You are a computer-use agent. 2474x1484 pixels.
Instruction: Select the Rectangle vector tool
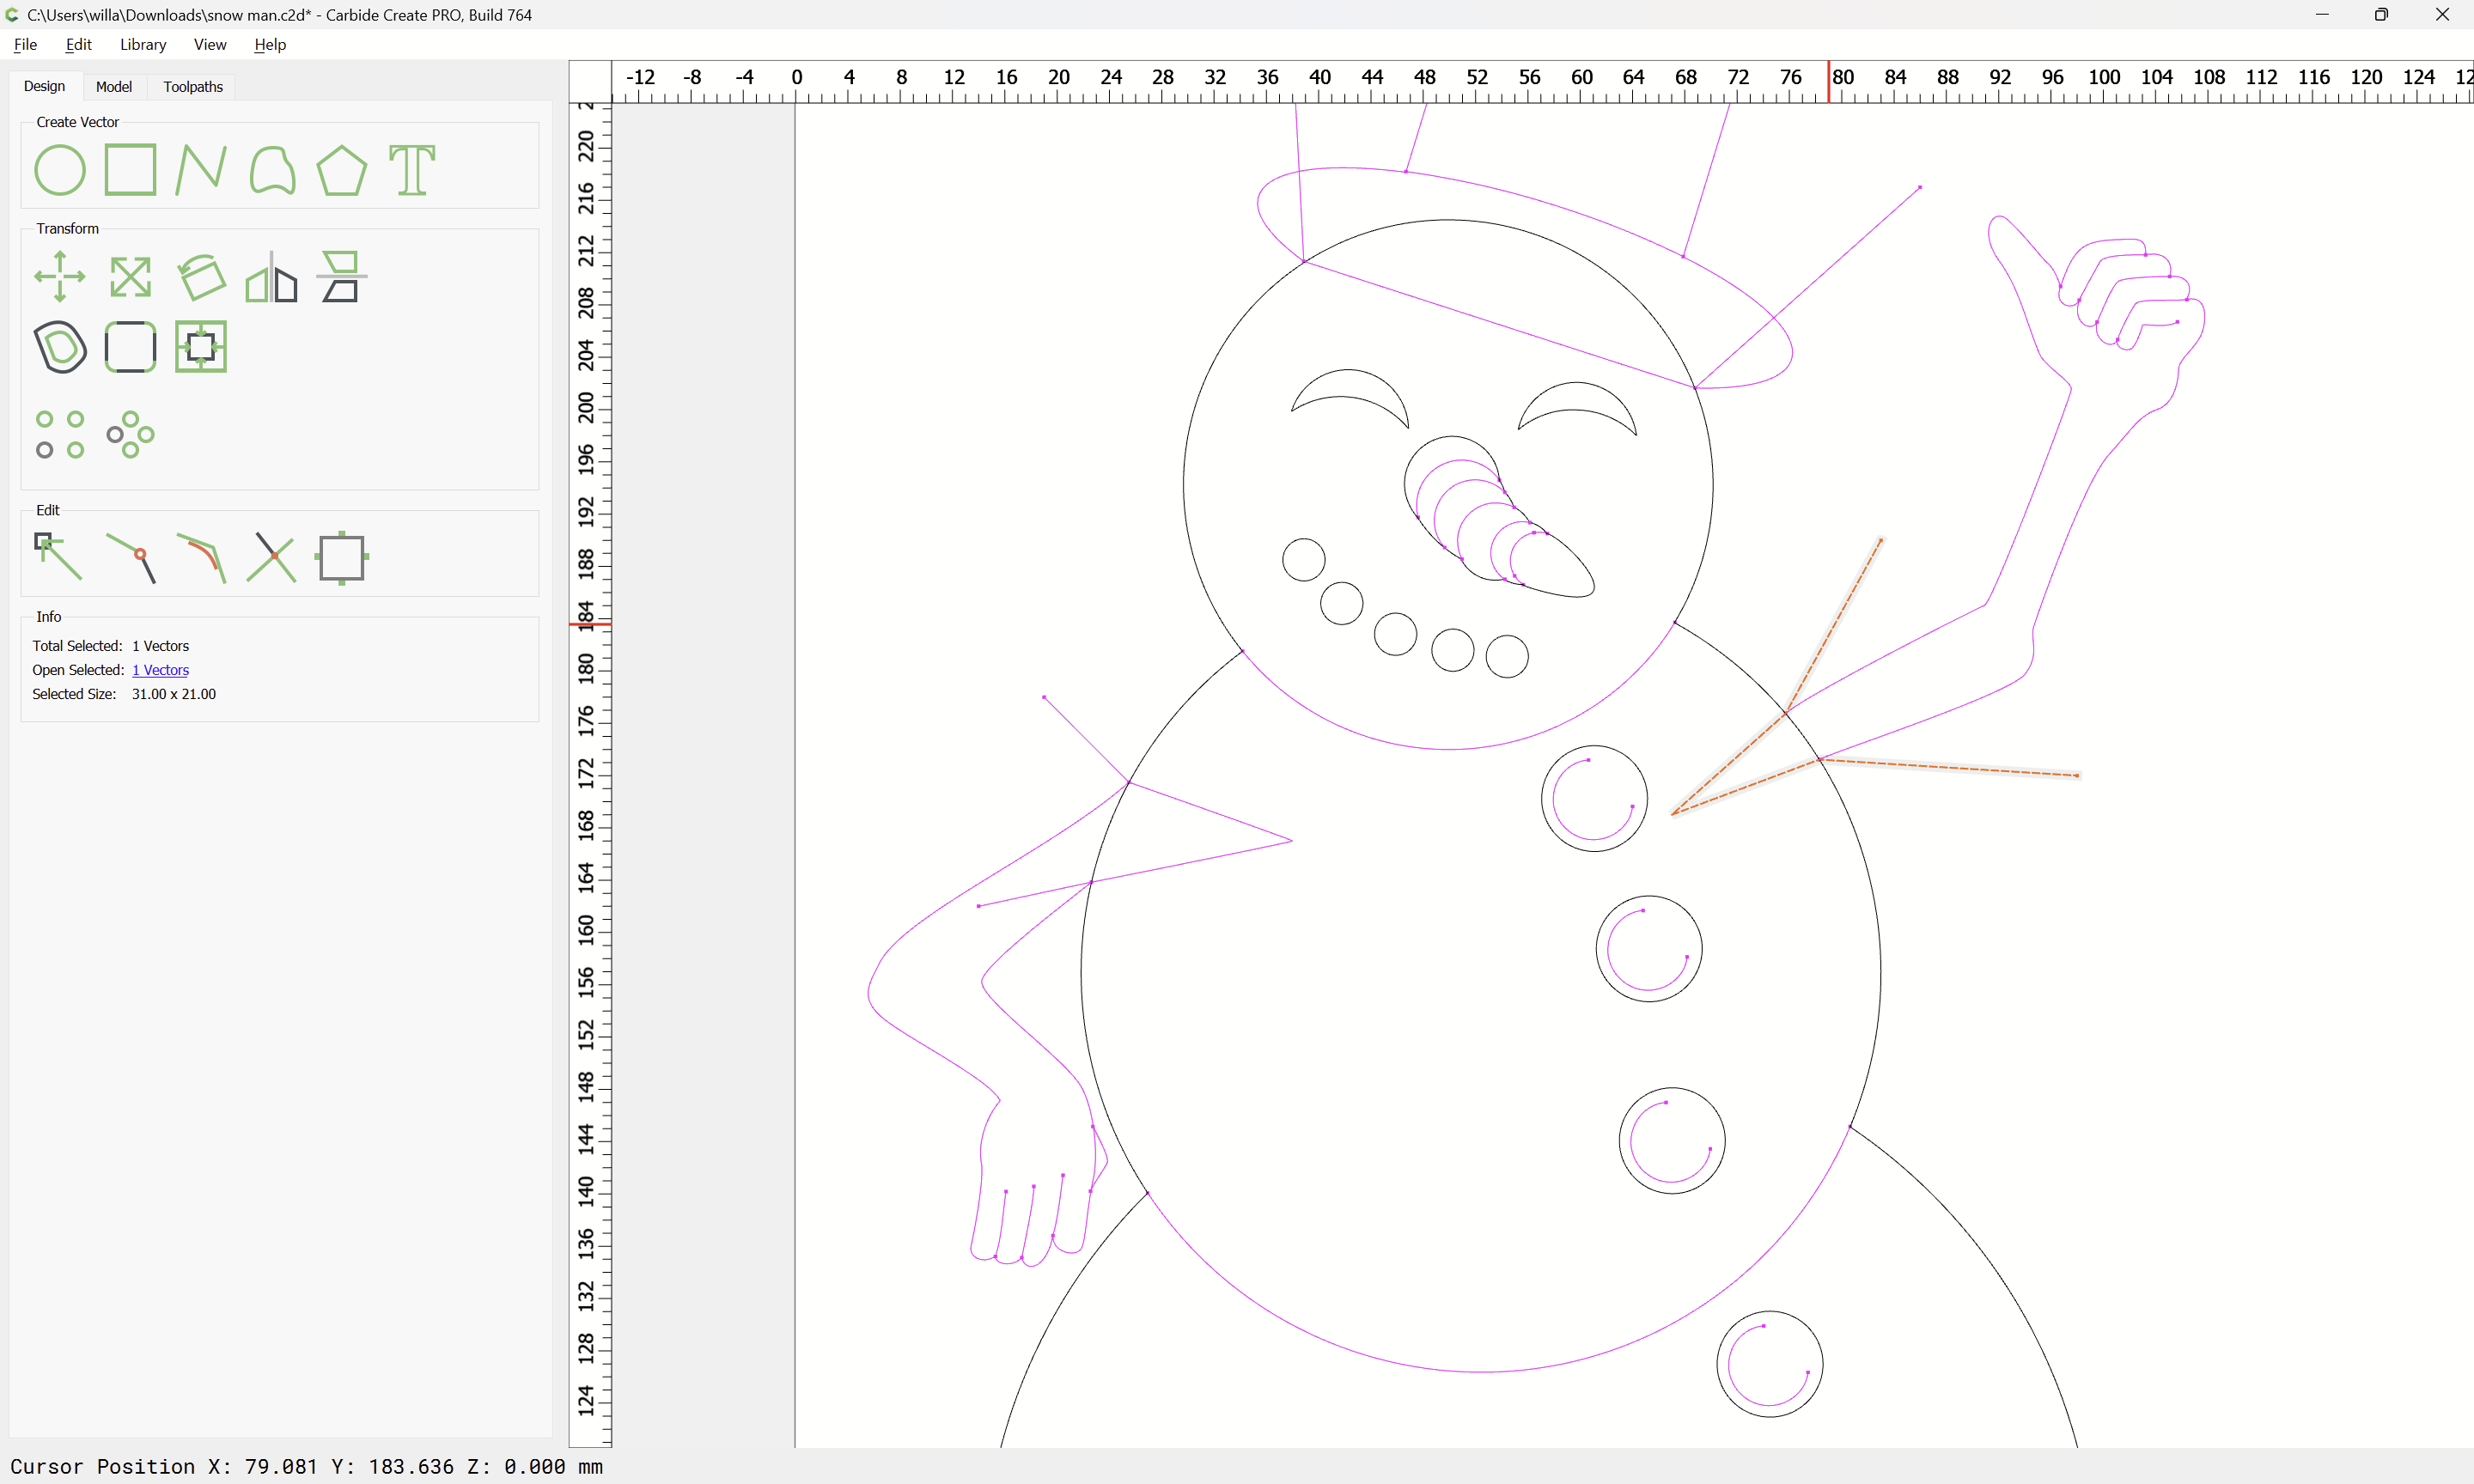[131, 169]
